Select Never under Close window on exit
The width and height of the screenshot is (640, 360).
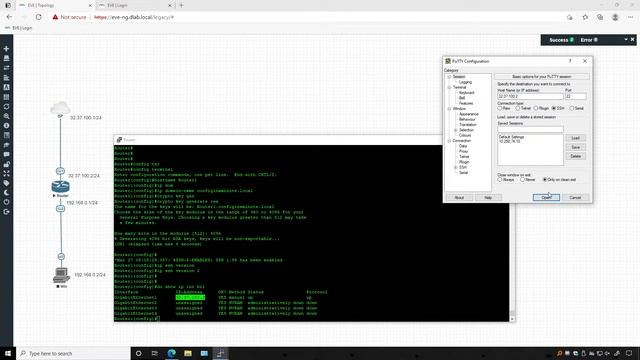click(522, 180)
